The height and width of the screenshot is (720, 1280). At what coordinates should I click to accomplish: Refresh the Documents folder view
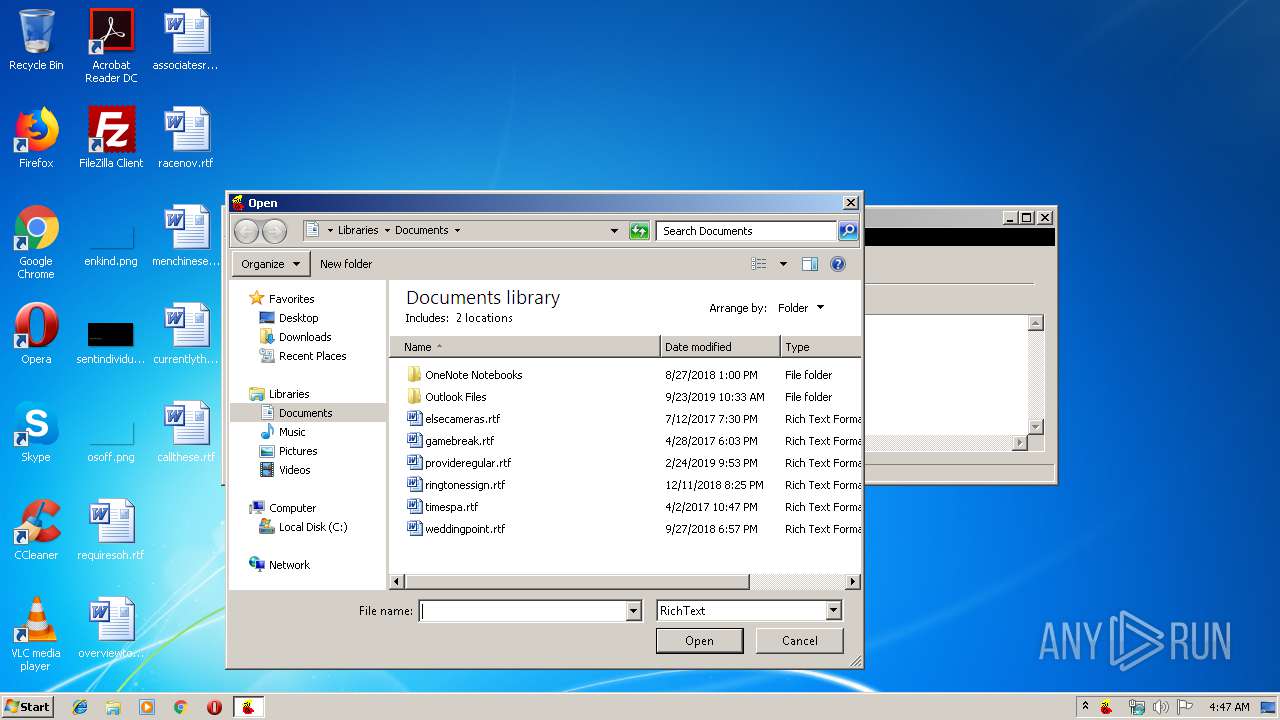[x=639, y=231]
